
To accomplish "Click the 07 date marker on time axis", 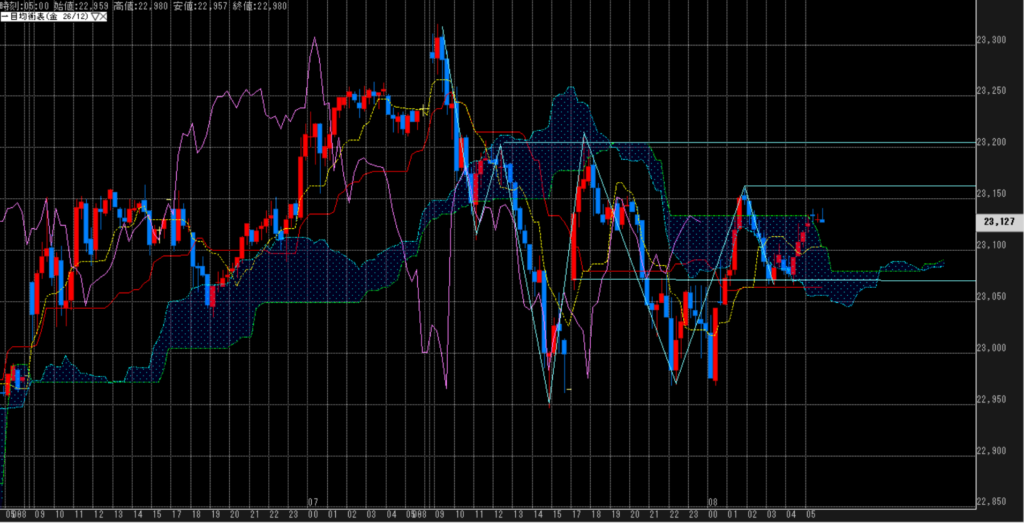I will (x=313, y=501).
